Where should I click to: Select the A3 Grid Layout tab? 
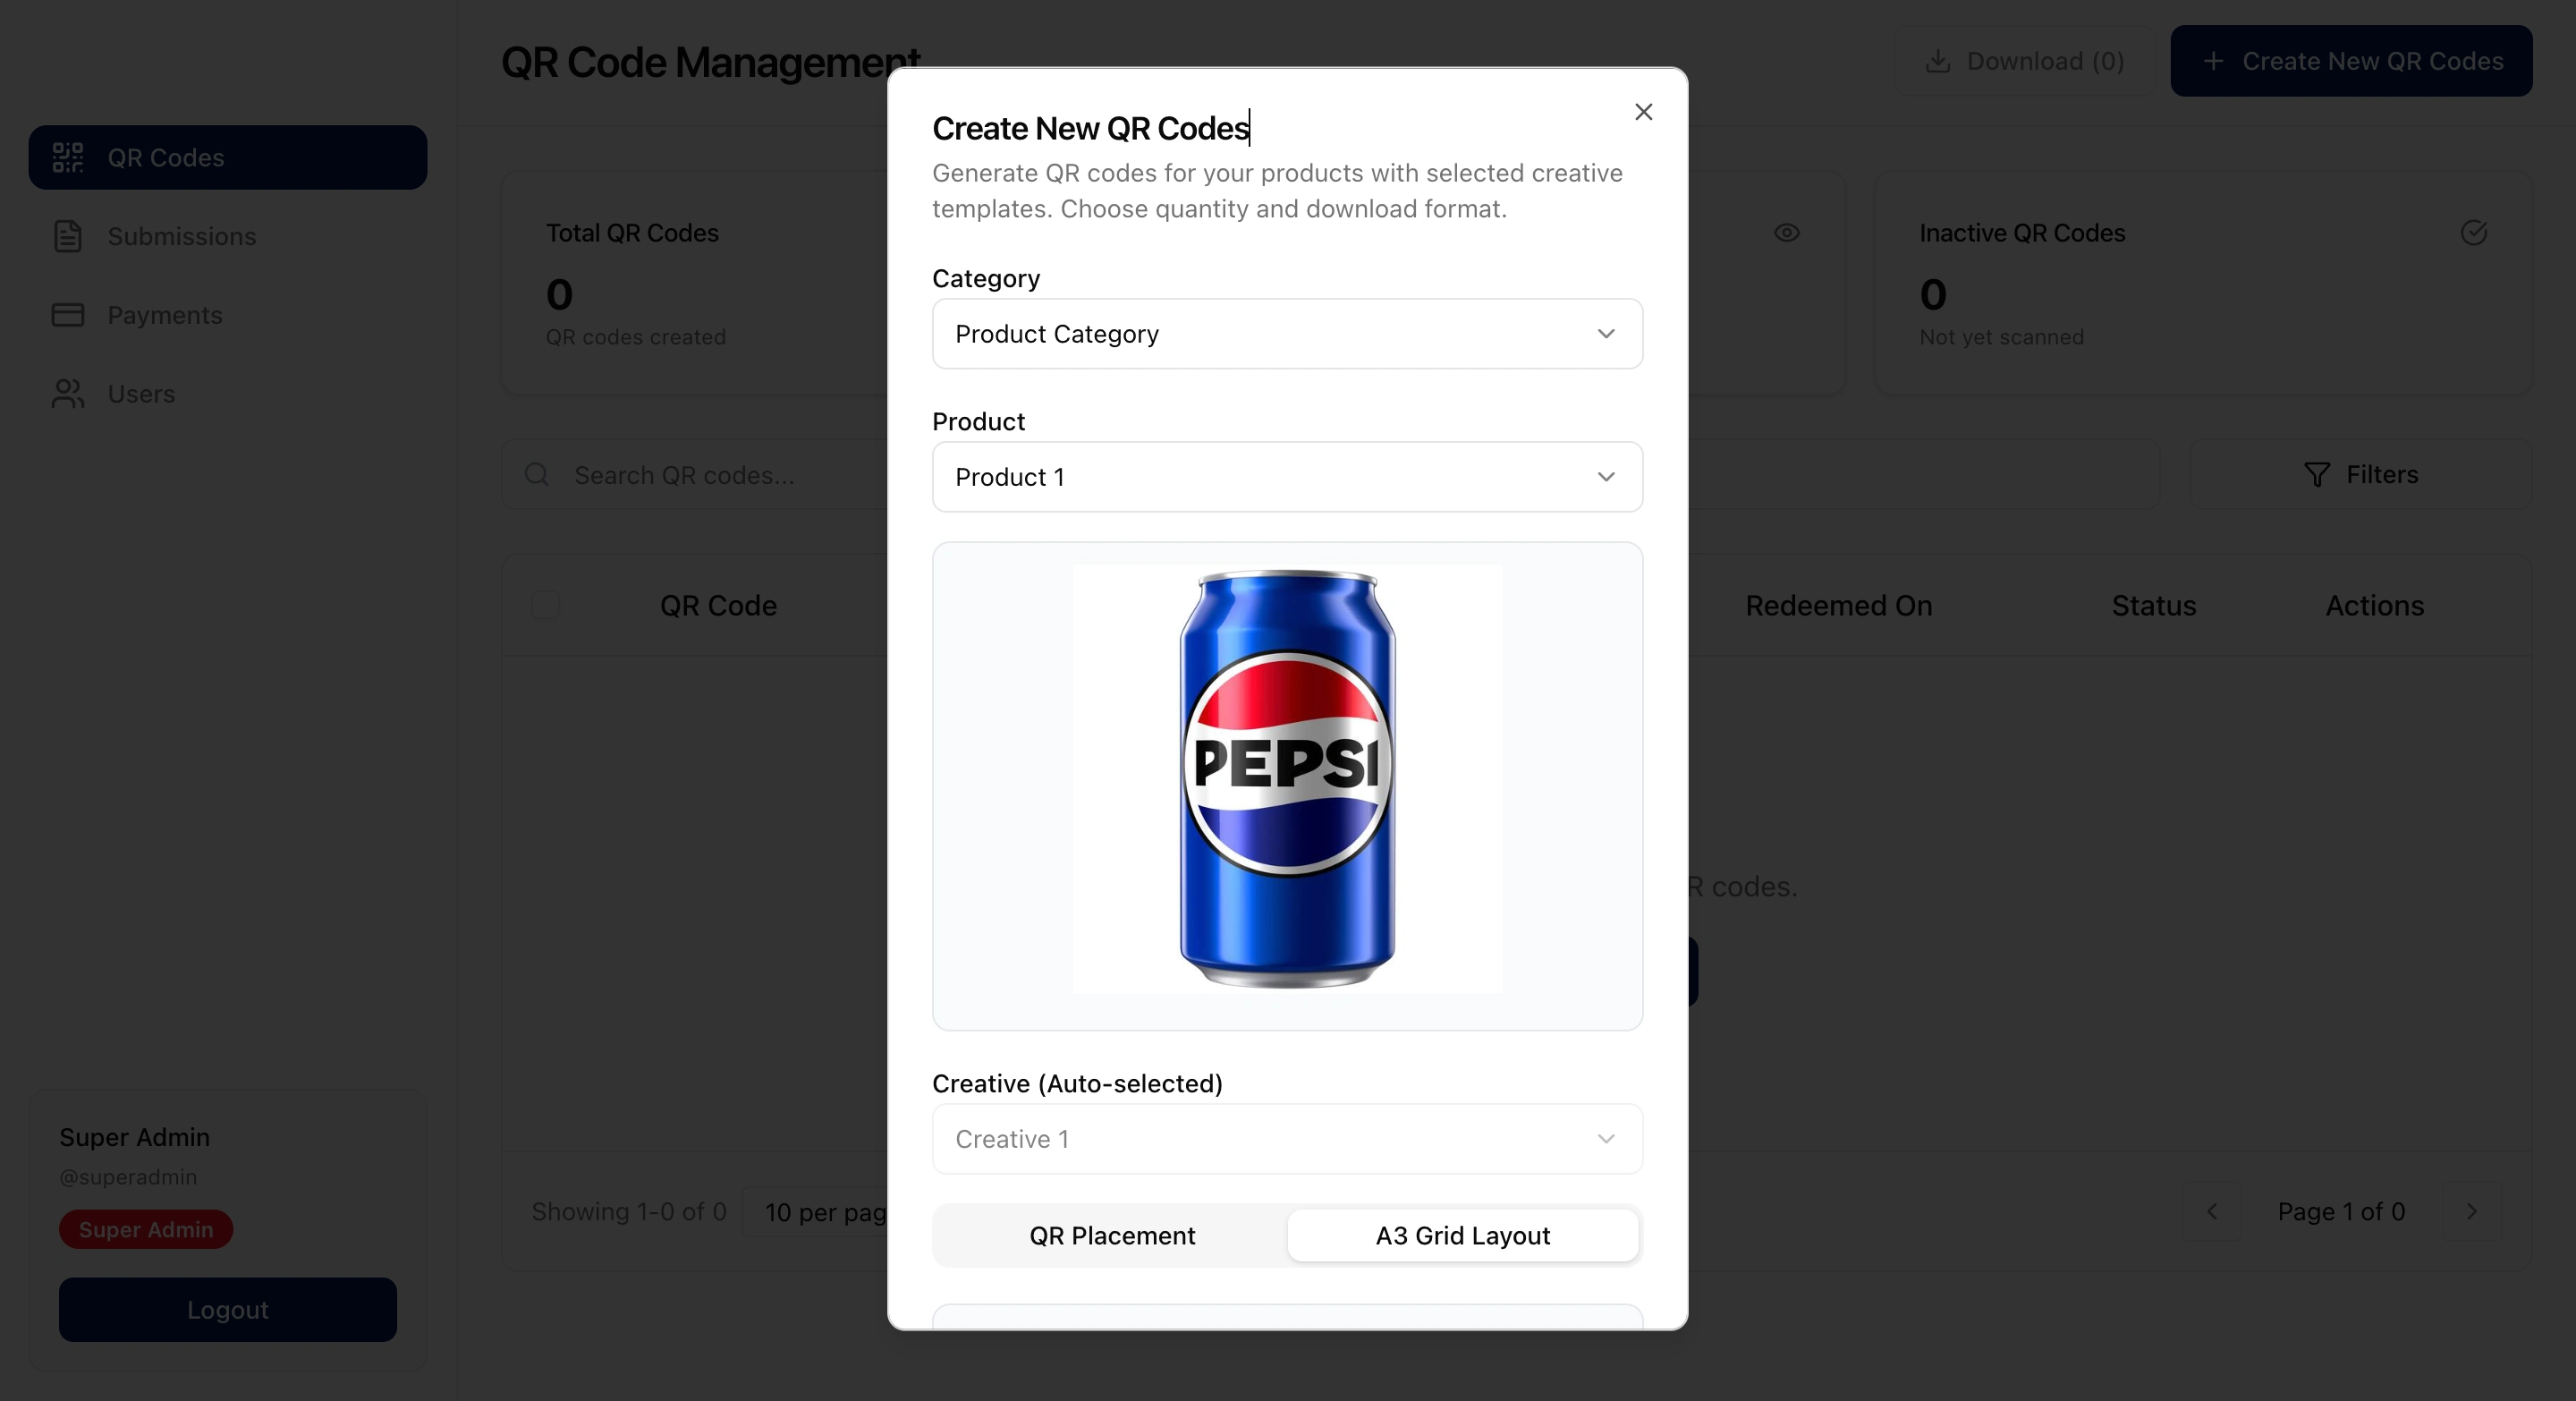point(1462,1235)
